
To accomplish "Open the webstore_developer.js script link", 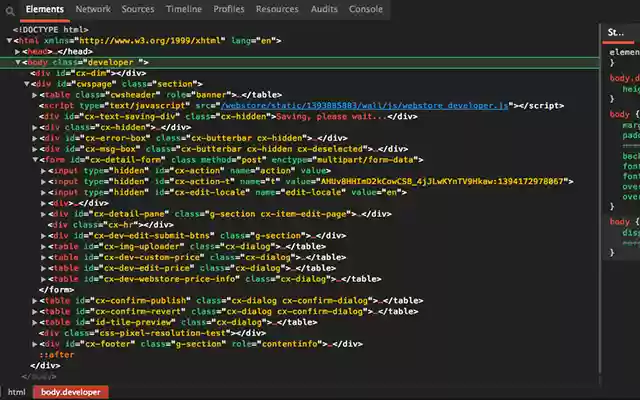I will pos(364,106).
